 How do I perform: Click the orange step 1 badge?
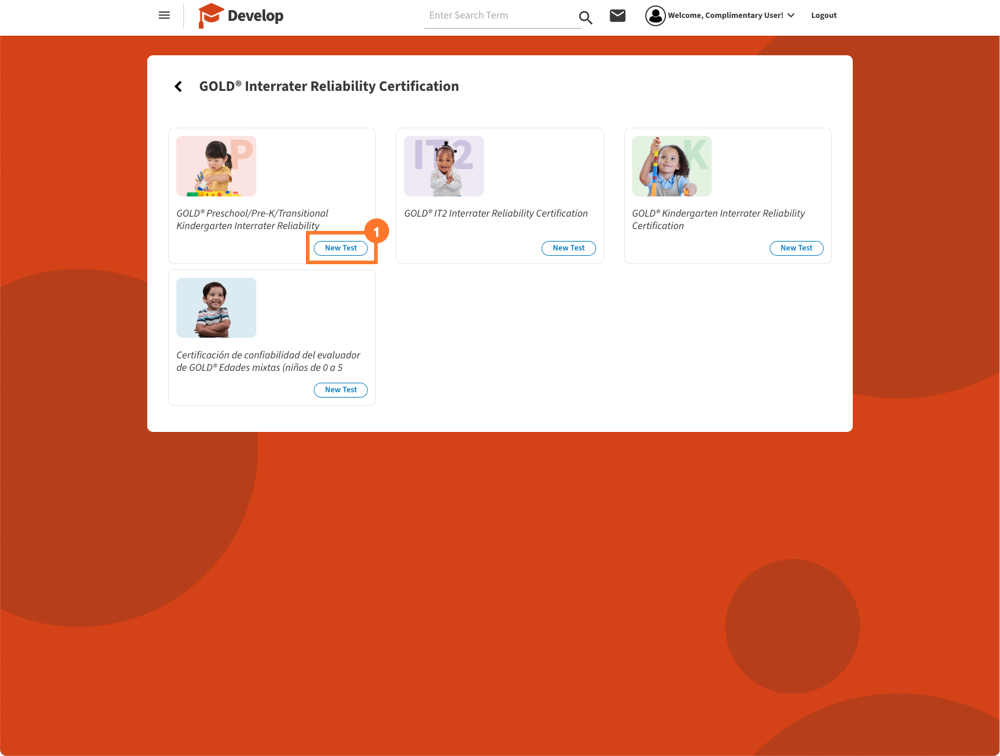pos(376,231)
